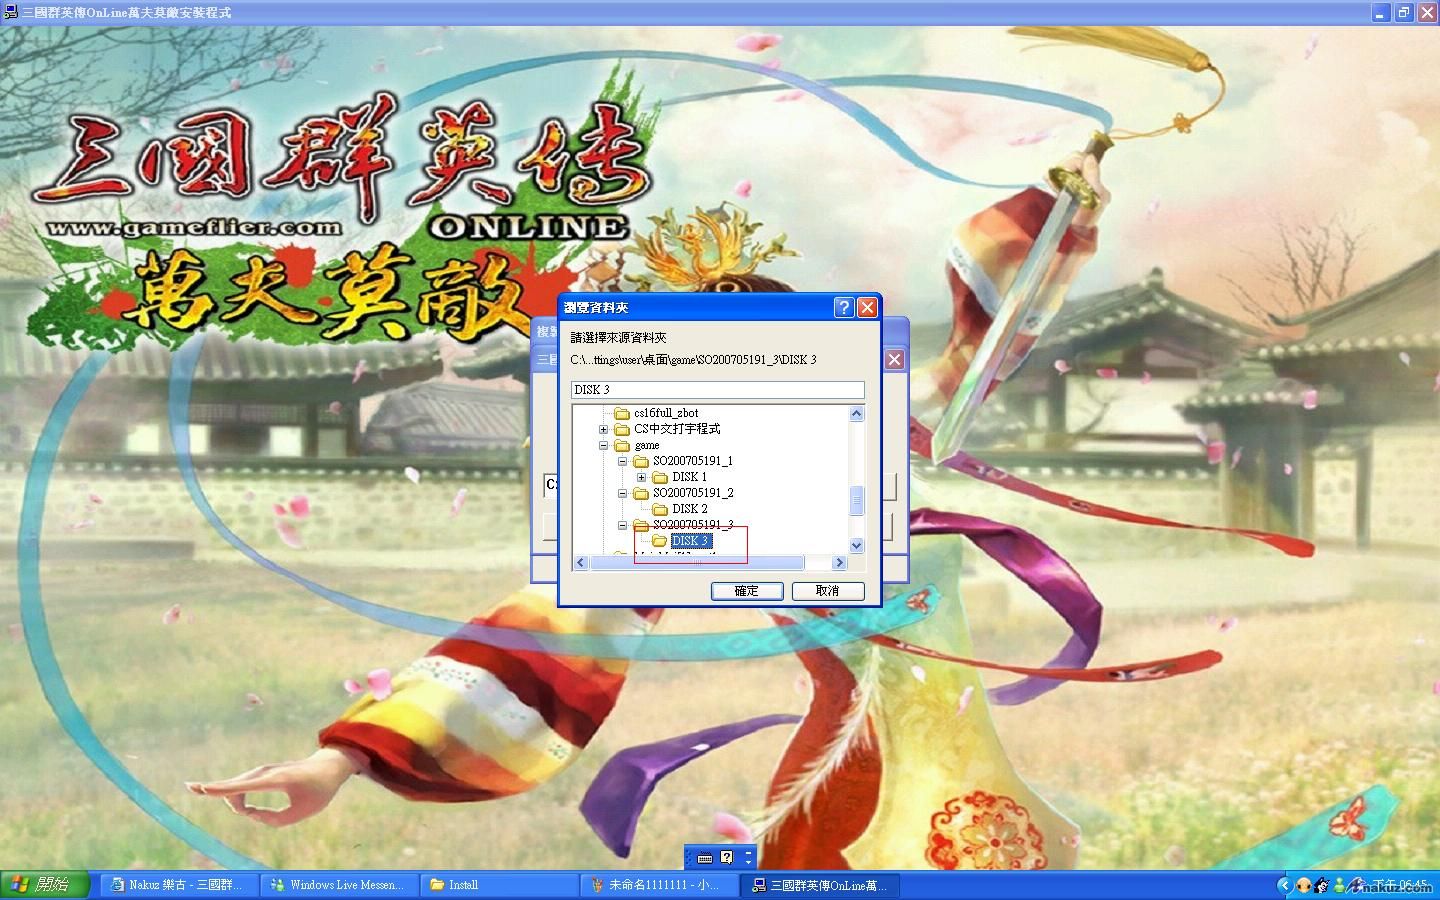Cancel with the 取消 button
Viewport: 1440px width, 900px height.
[828, 591]
